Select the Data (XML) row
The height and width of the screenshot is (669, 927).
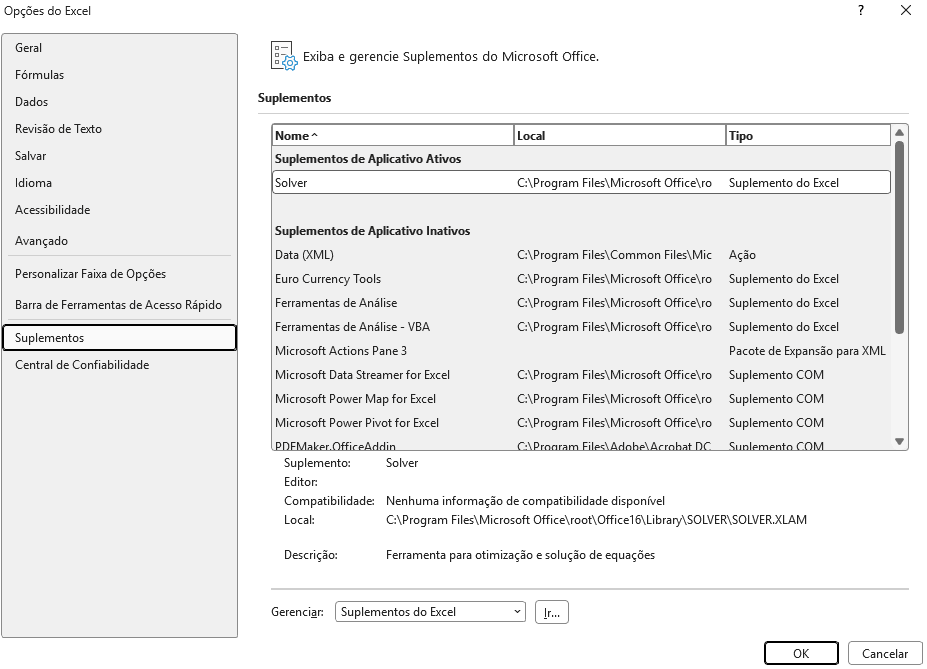(582, 255)
